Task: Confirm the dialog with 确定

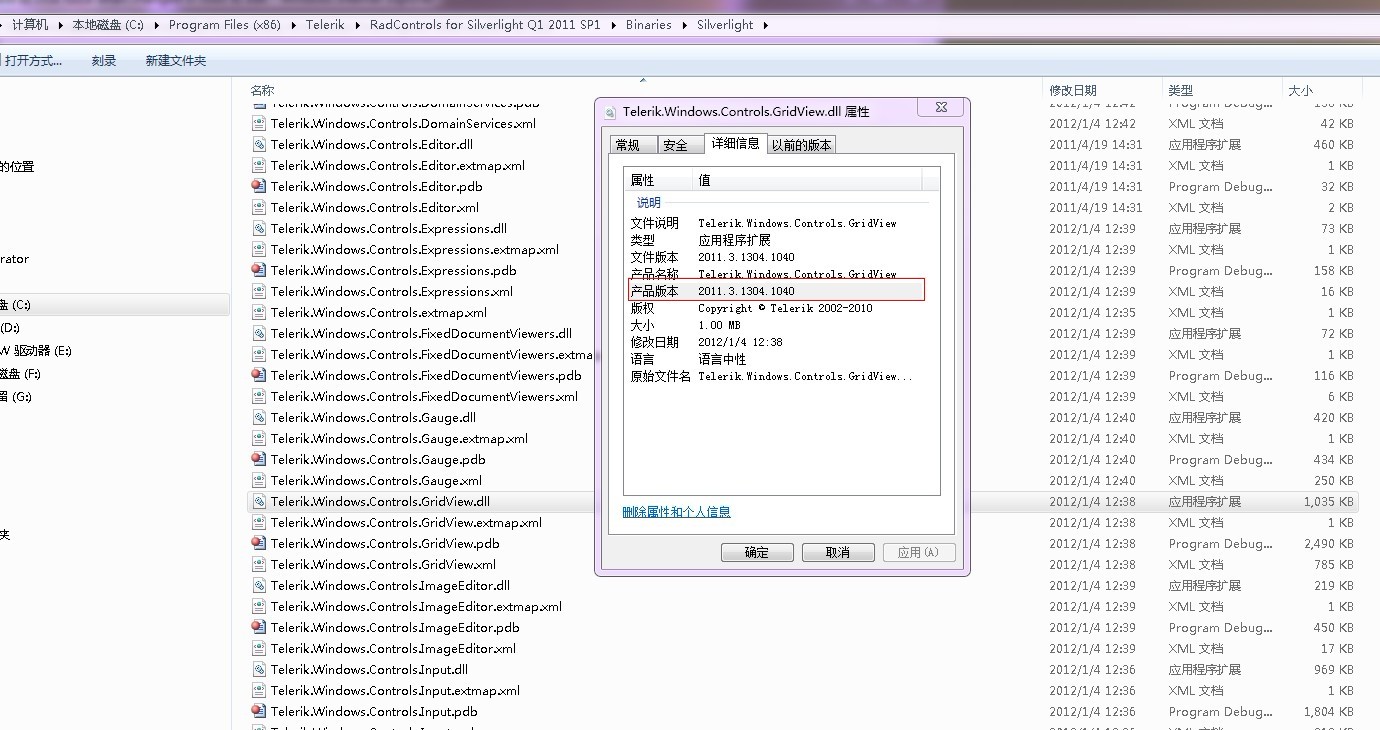Action: click(x=757, y=553)
